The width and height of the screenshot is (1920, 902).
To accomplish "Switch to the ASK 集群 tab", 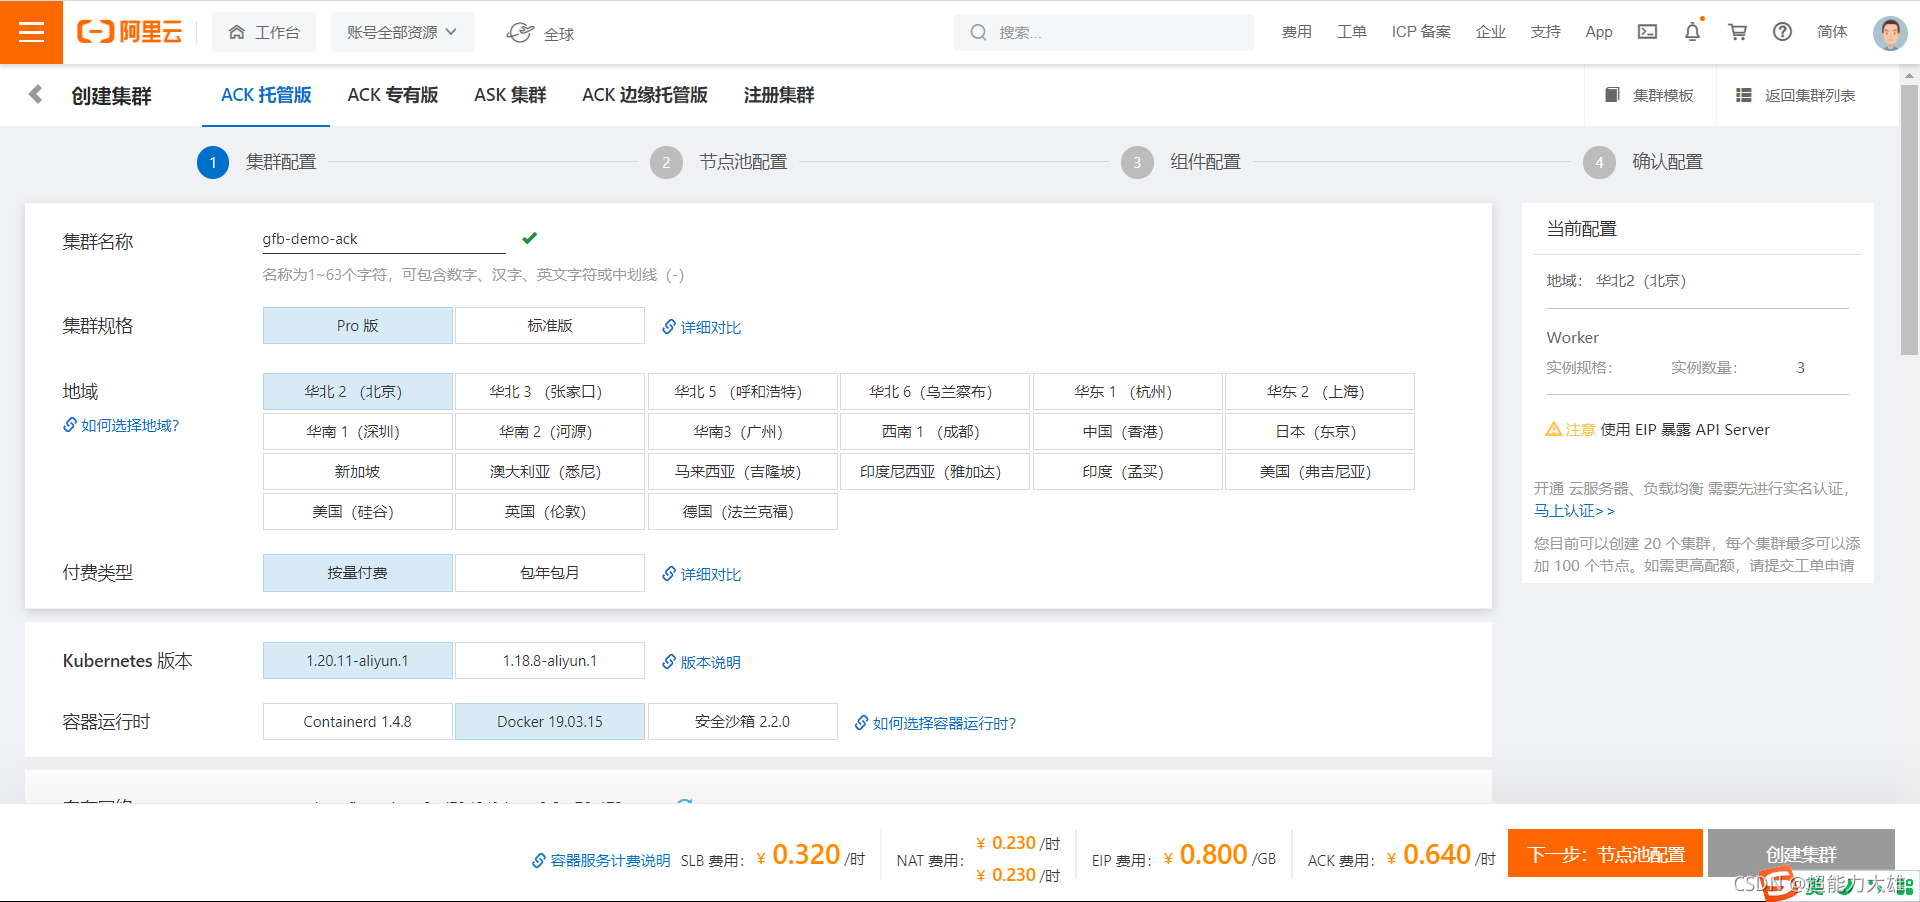I will pos(509,95).
